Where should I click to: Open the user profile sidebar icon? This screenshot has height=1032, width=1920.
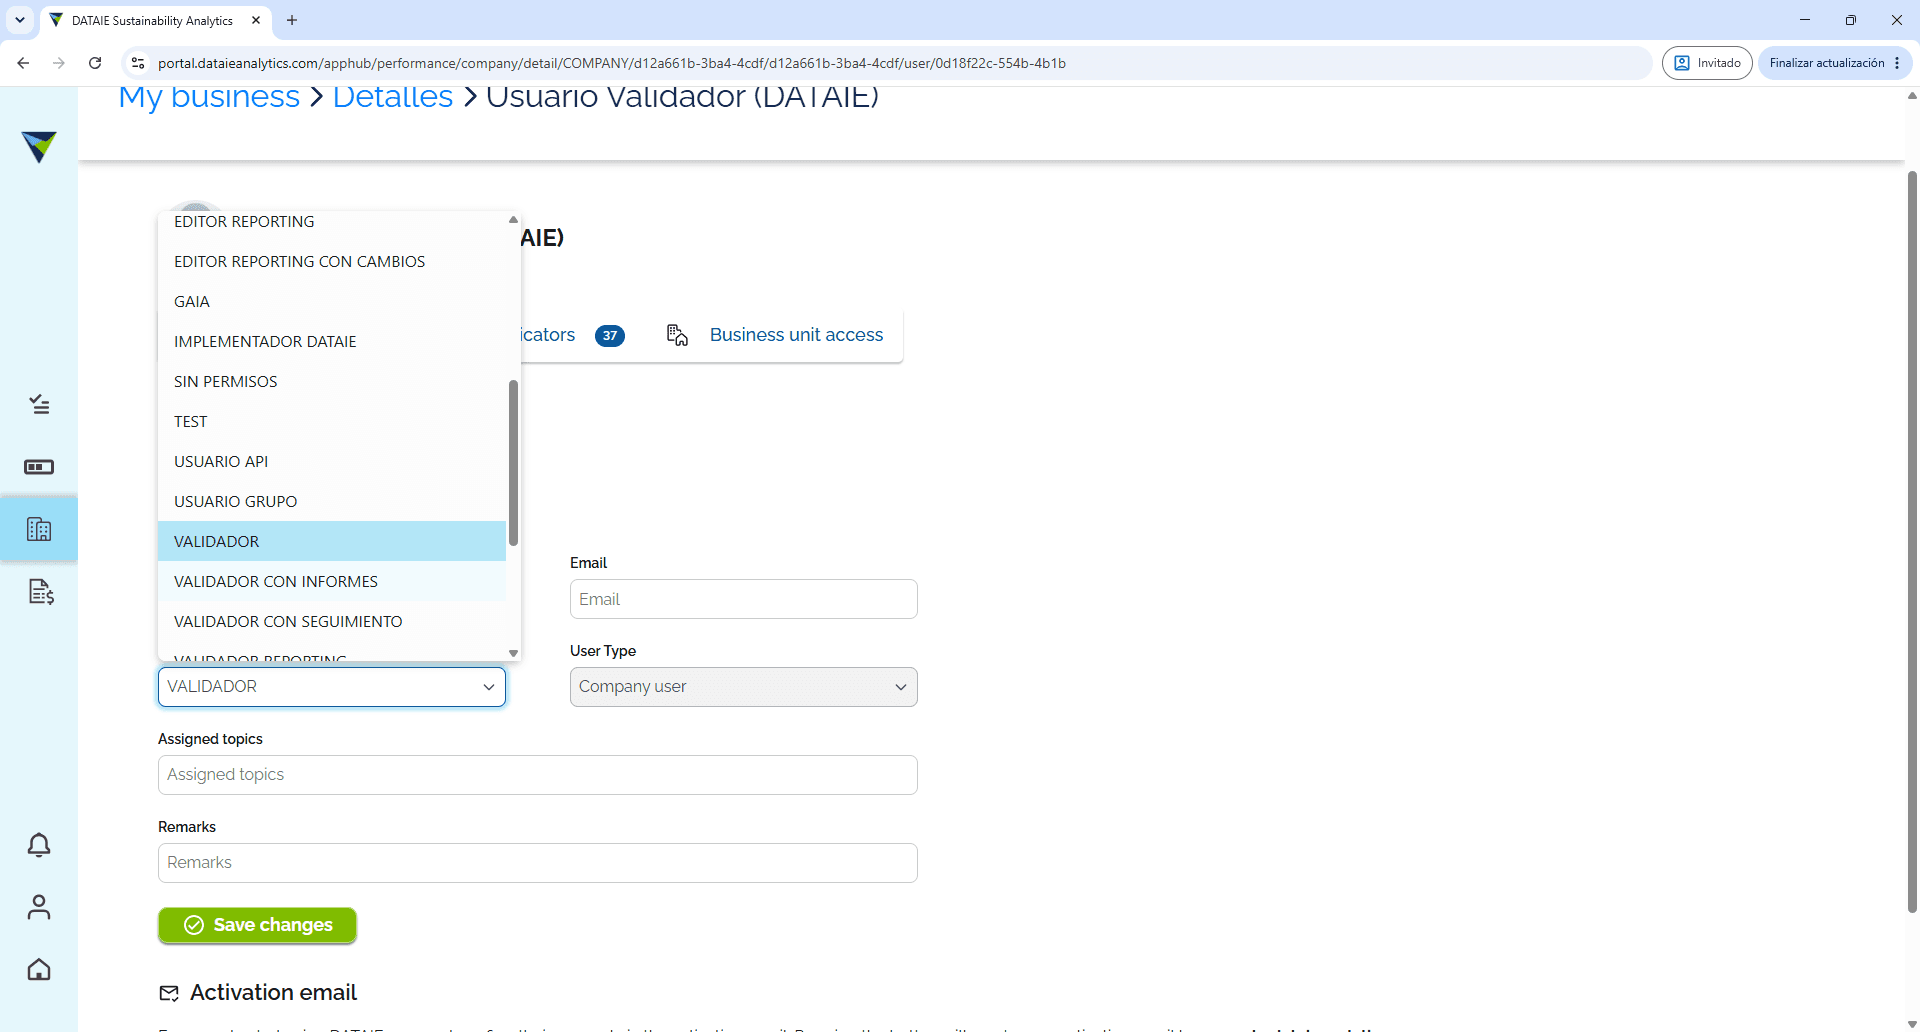(39, 907)
